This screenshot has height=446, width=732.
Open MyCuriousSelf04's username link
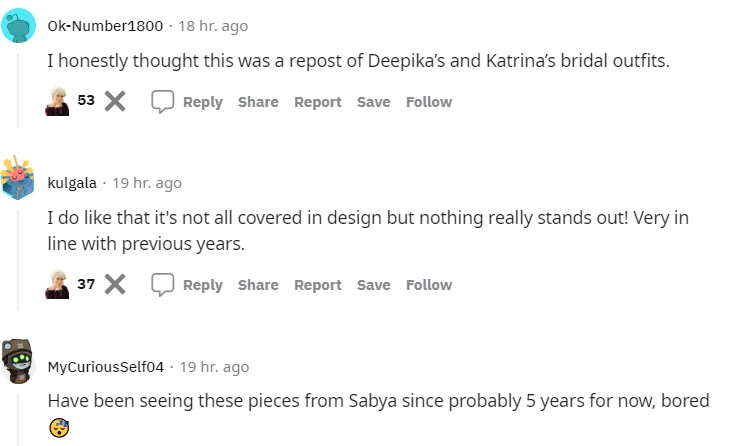click(105, 367)
